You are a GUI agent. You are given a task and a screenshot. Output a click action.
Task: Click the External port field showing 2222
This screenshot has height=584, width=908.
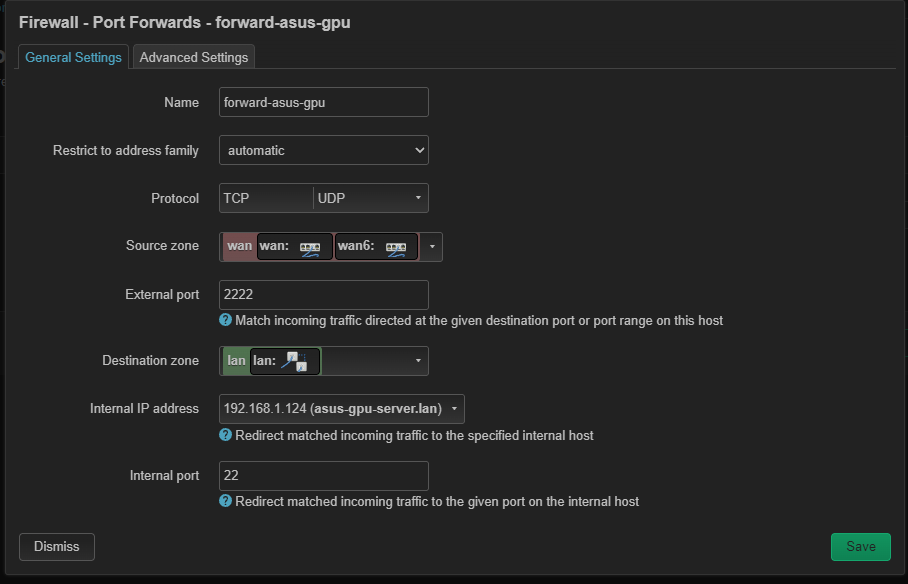[324, 294]
